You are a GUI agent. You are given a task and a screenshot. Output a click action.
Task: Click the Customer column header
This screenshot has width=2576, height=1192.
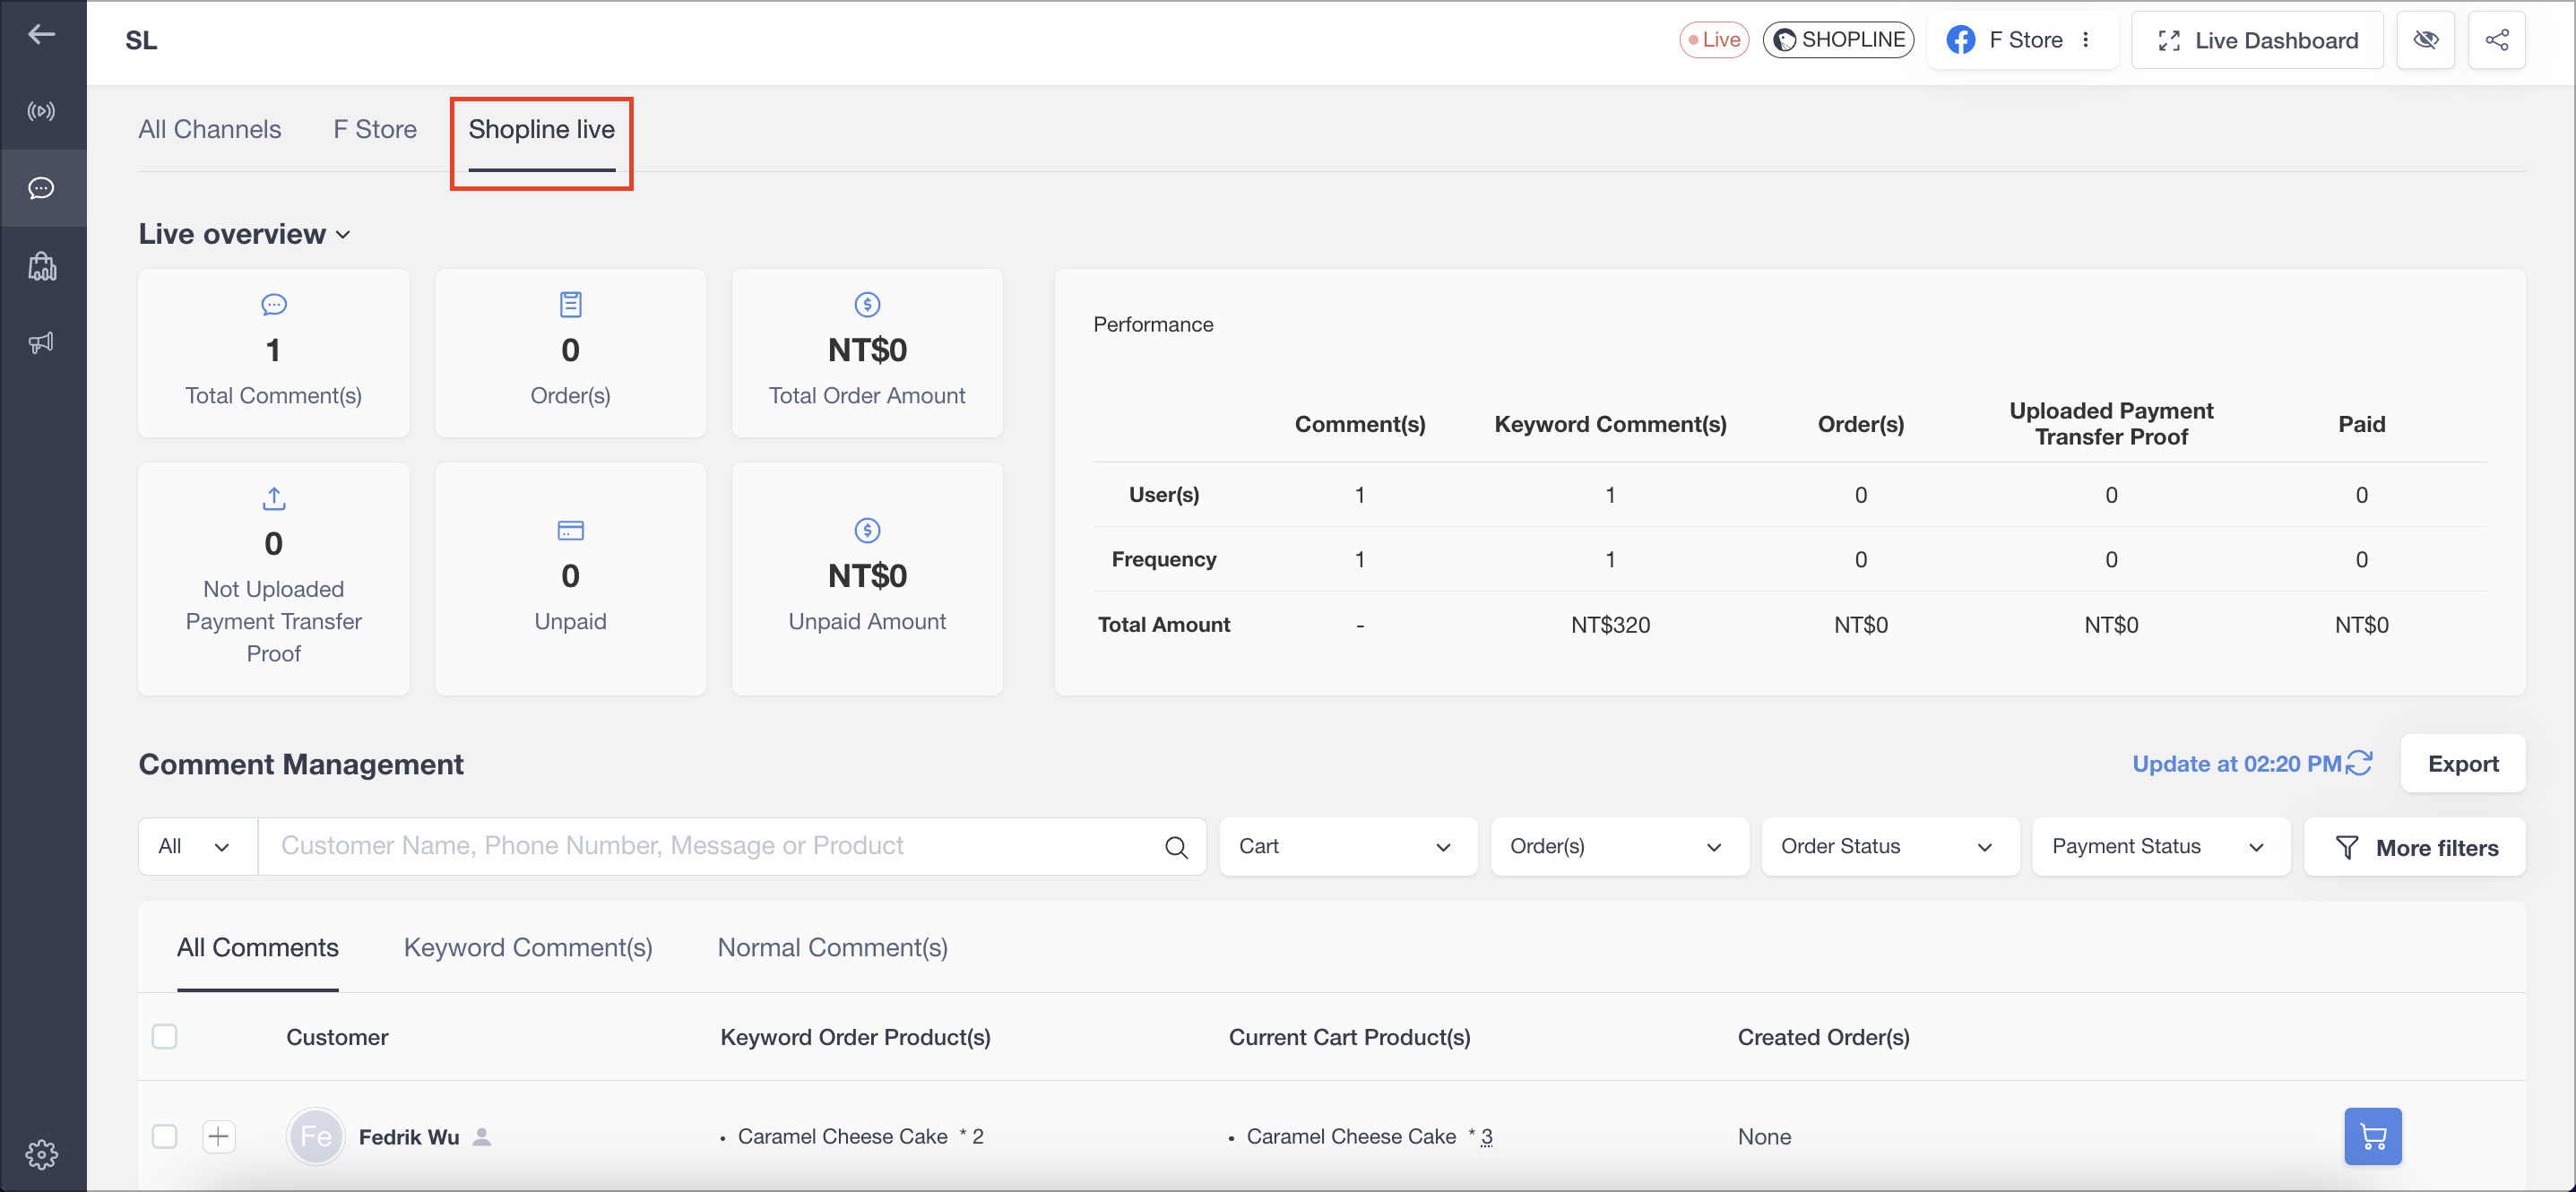(337, 1037)
